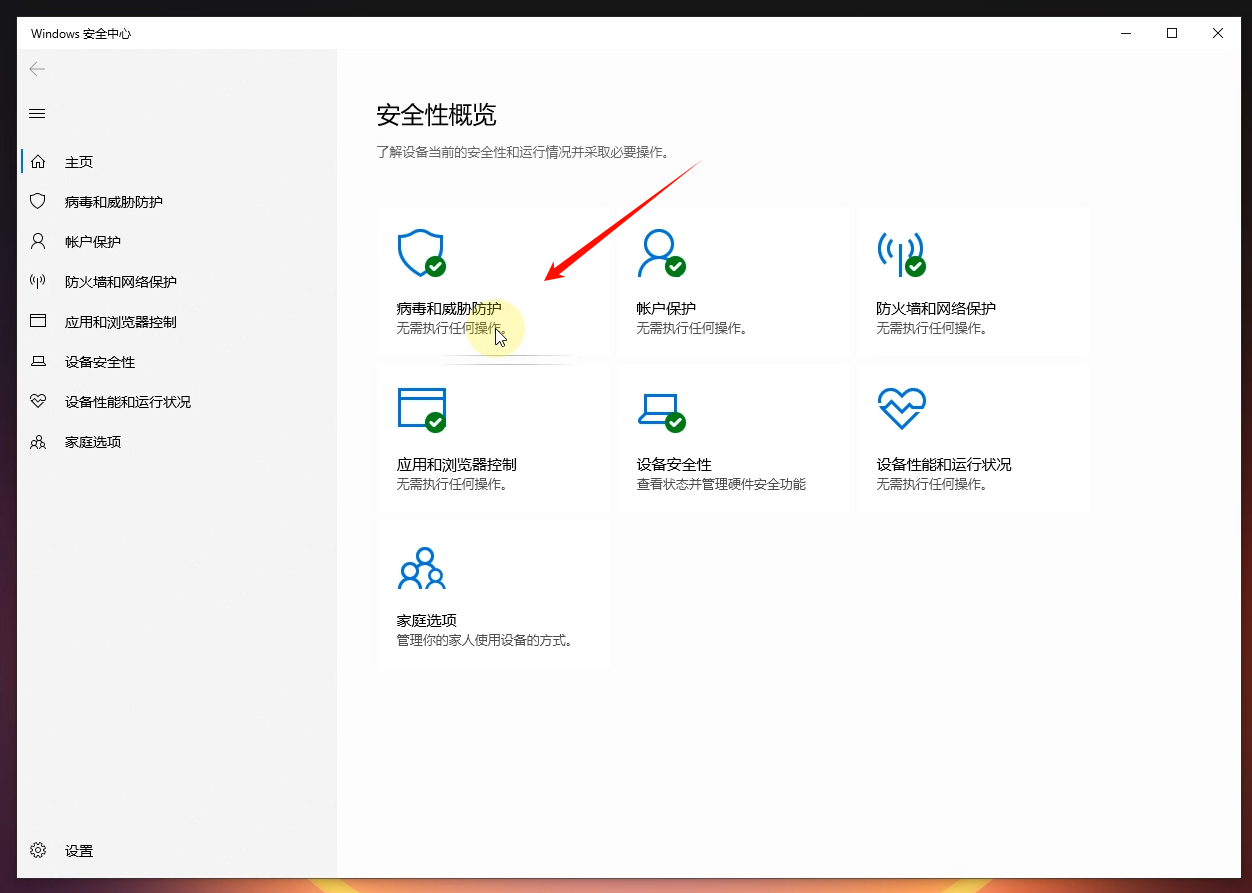The image size is (1252, 893).
Task: Open the large virus protection shield tile icon
Action: point(421,253)
